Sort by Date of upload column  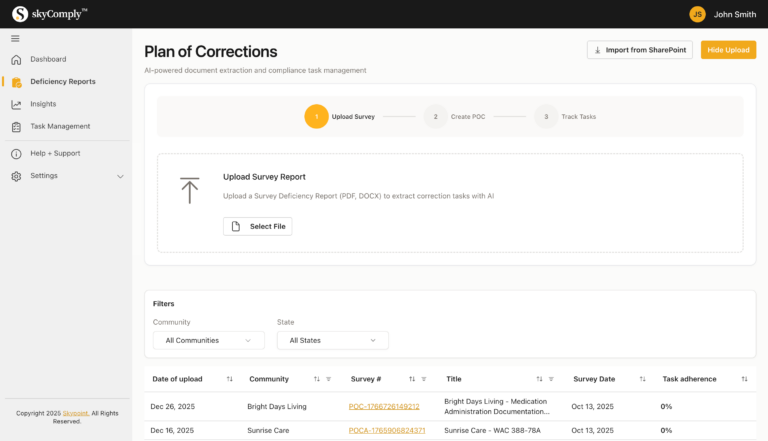(x=230, y=379)
